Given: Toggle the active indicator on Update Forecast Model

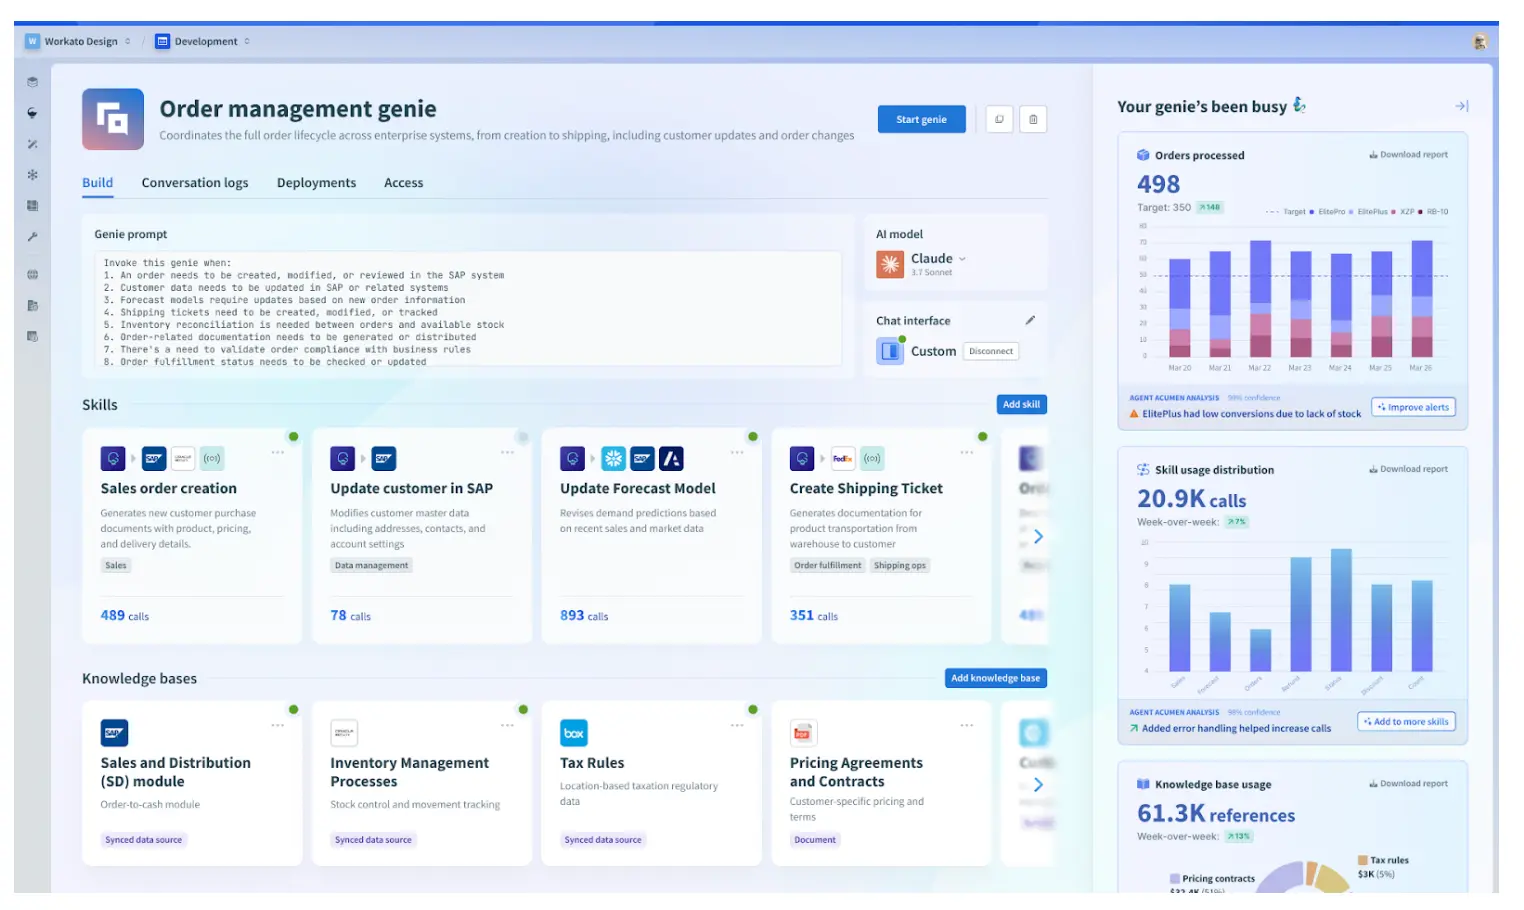Looking at the screenshot, I should 752,436.
